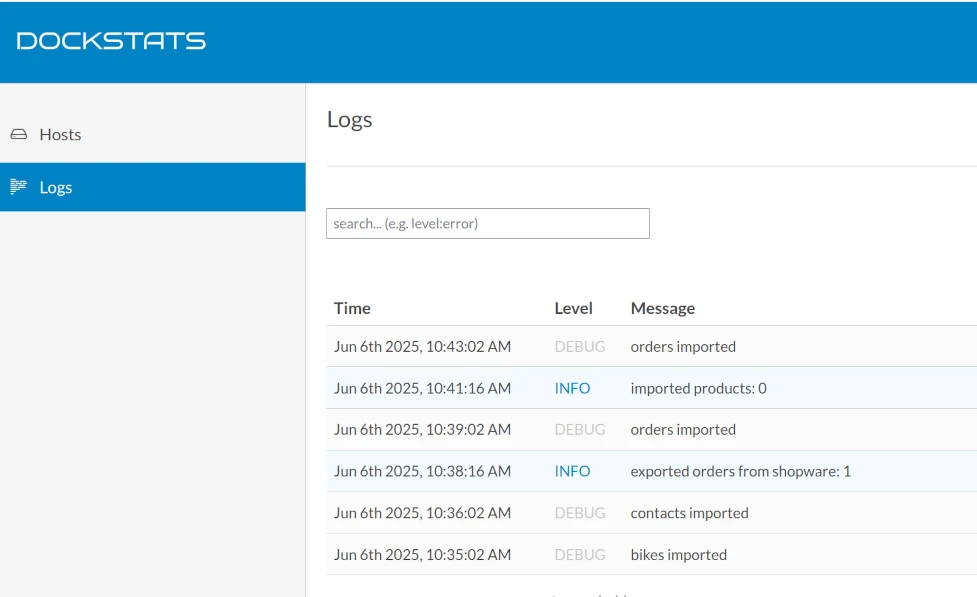The width and height of the screenshot is (977, 597).
Task: Focus the log search input field
Action: click(487, 223)
